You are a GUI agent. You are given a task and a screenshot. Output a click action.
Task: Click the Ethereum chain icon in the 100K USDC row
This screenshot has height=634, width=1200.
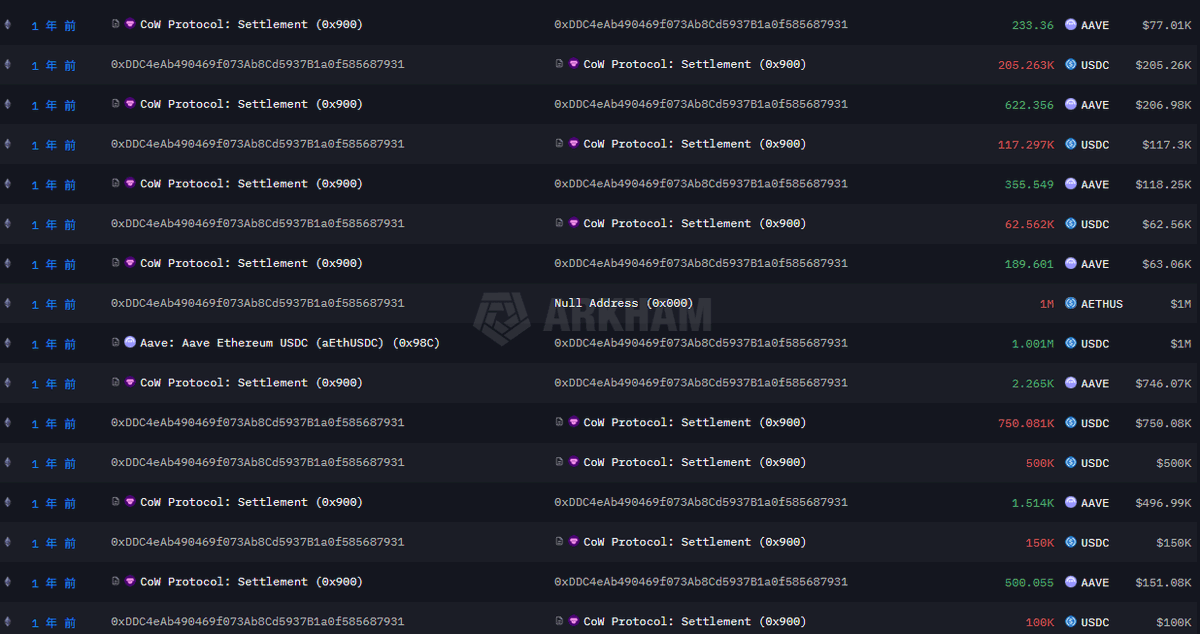click(9, 623)
